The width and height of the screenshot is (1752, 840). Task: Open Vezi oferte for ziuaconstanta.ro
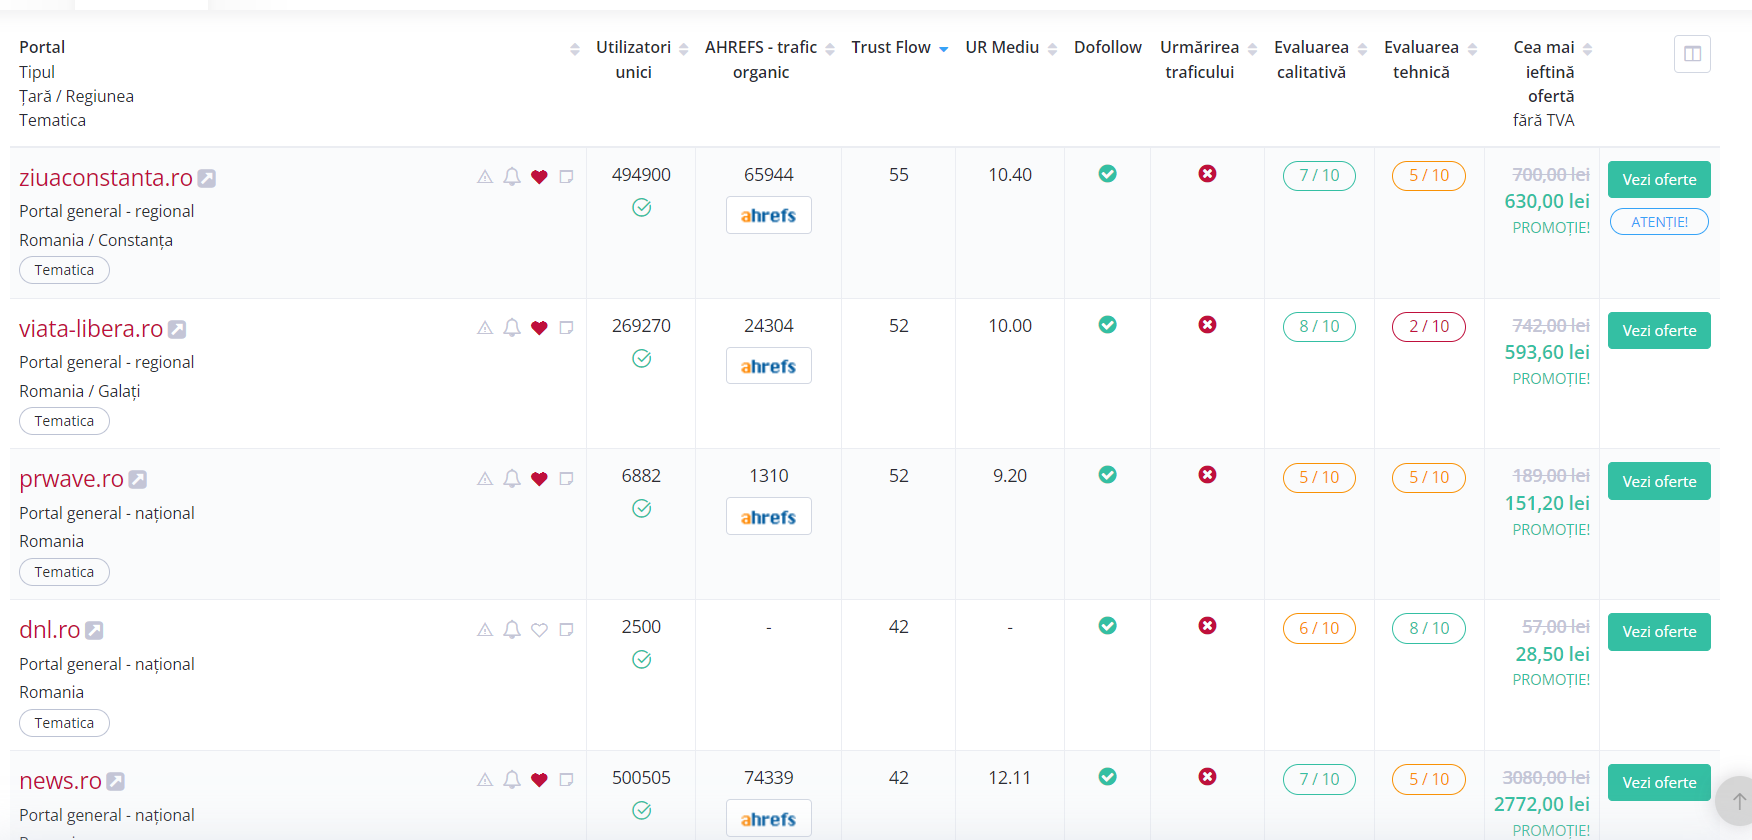1659,180
